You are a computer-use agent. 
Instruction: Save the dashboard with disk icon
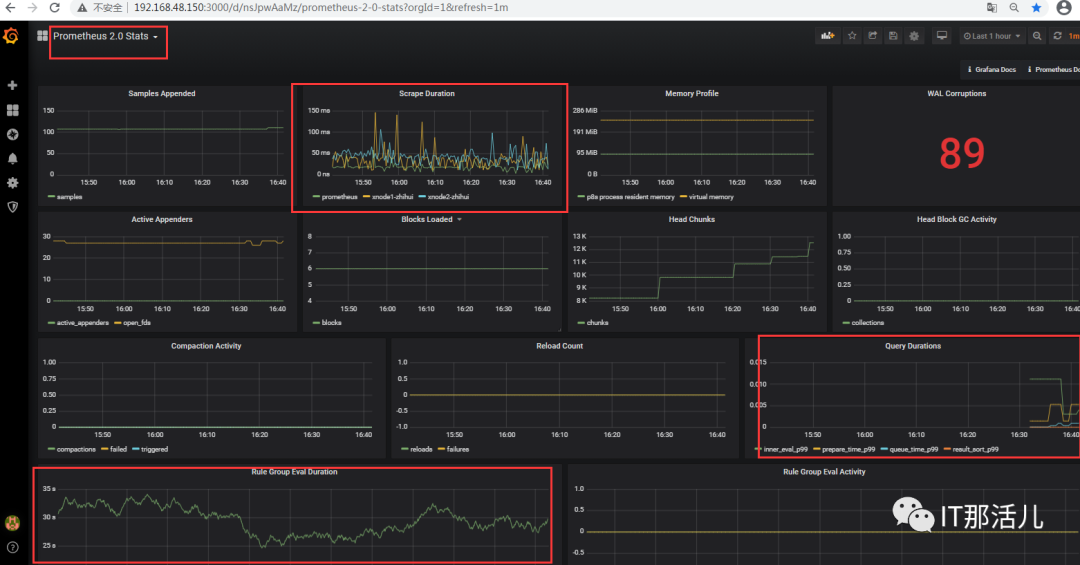pyautogui.click(x=893, y=36)
